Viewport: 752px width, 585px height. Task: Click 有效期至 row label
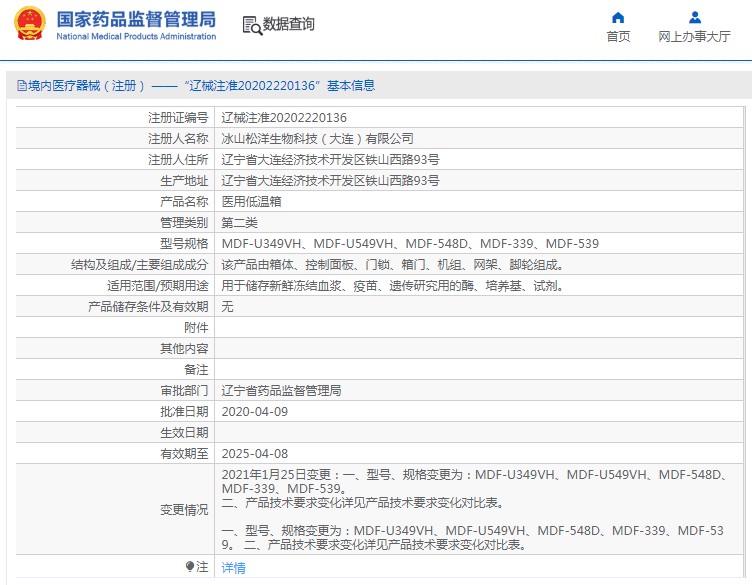[x=184, y=454]
